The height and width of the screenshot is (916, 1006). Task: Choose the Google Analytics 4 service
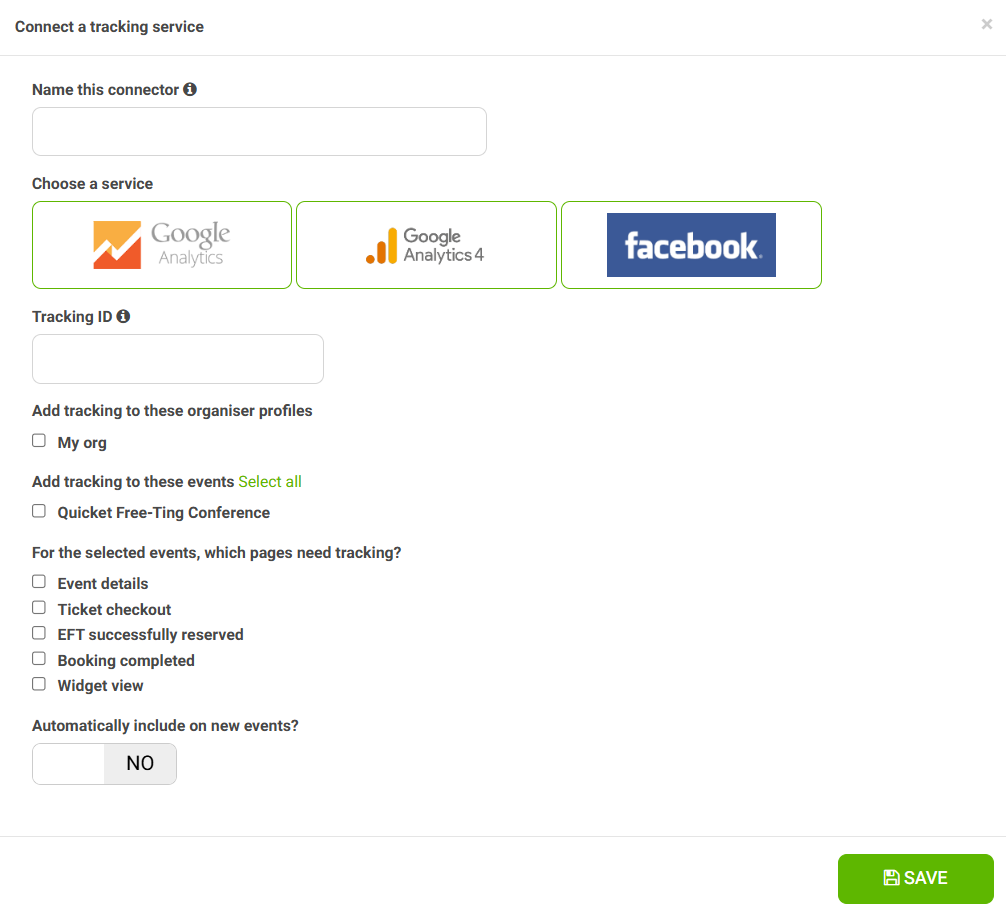426,245
